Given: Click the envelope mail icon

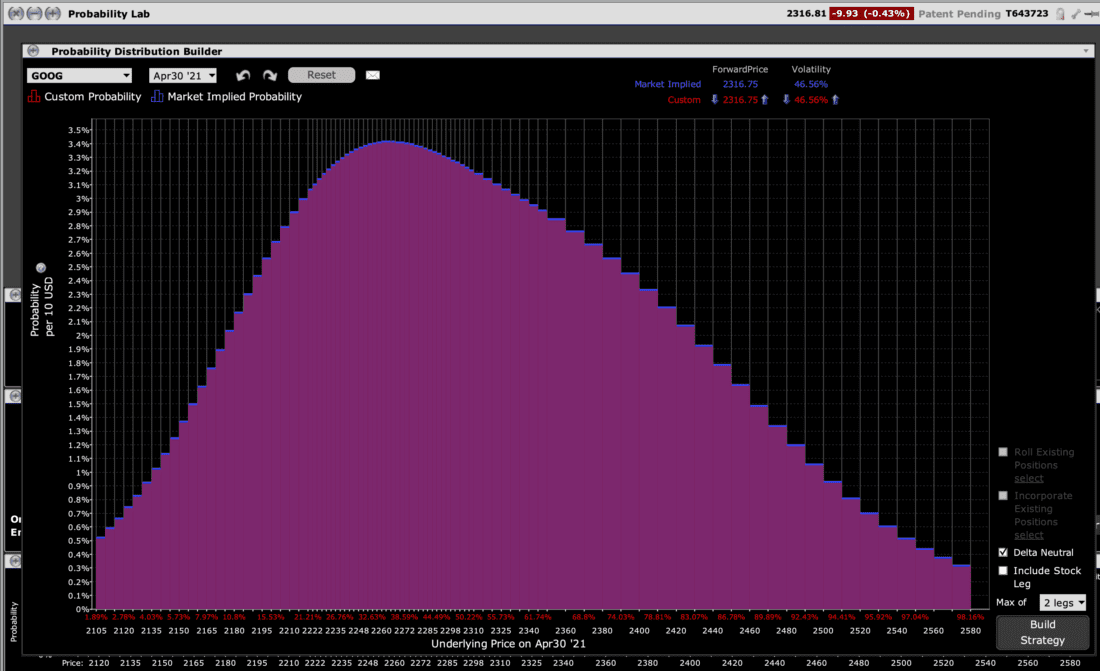Looking at the screenshot, I should (x=373, y=76).
